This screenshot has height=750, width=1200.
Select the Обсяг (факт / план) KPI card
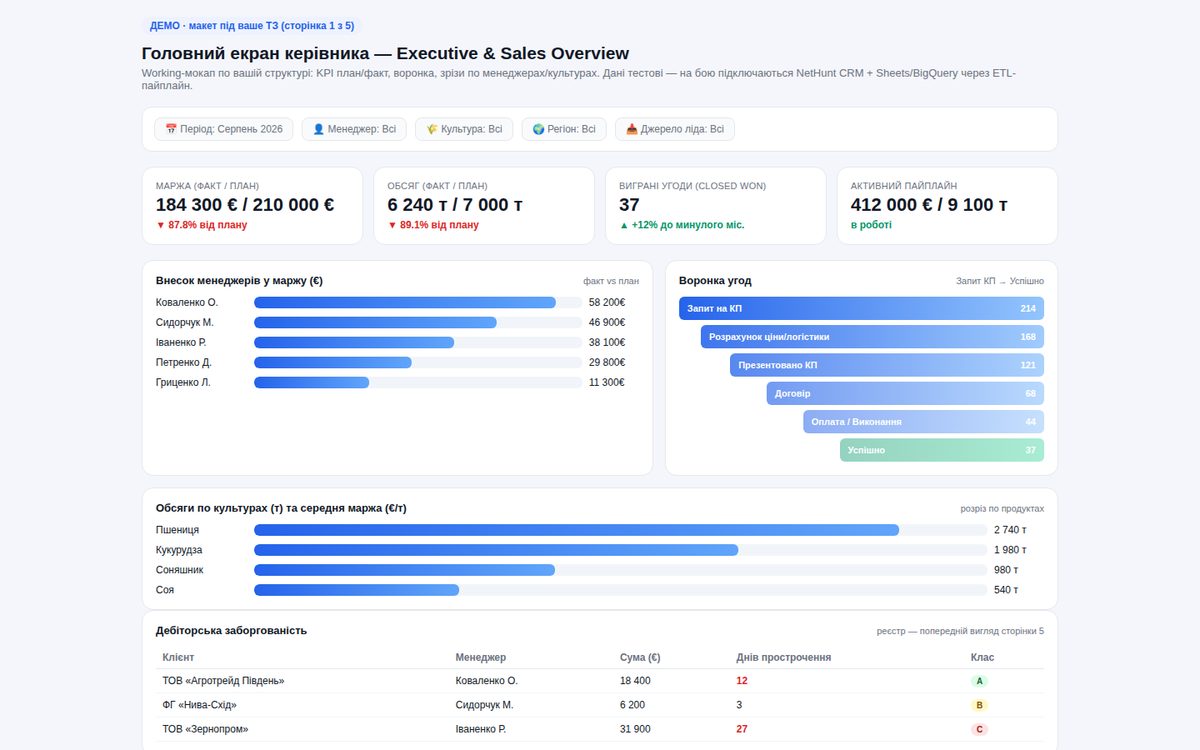click(484, 205)
